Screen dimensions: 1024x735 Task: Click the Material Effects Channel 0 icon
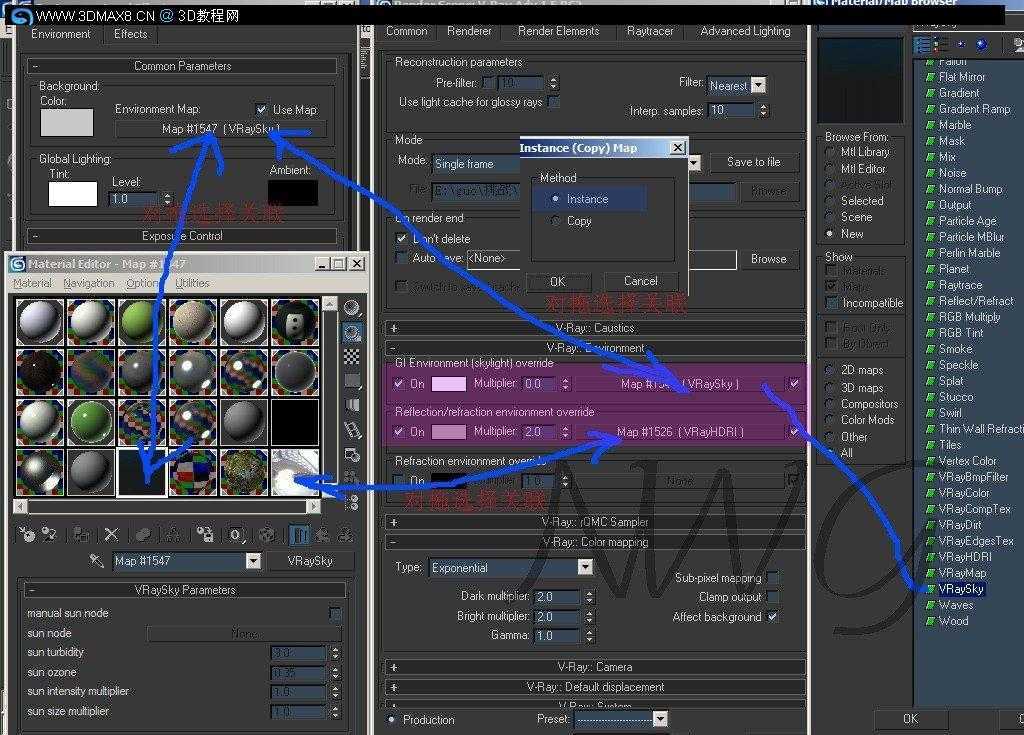click(236, 534)
